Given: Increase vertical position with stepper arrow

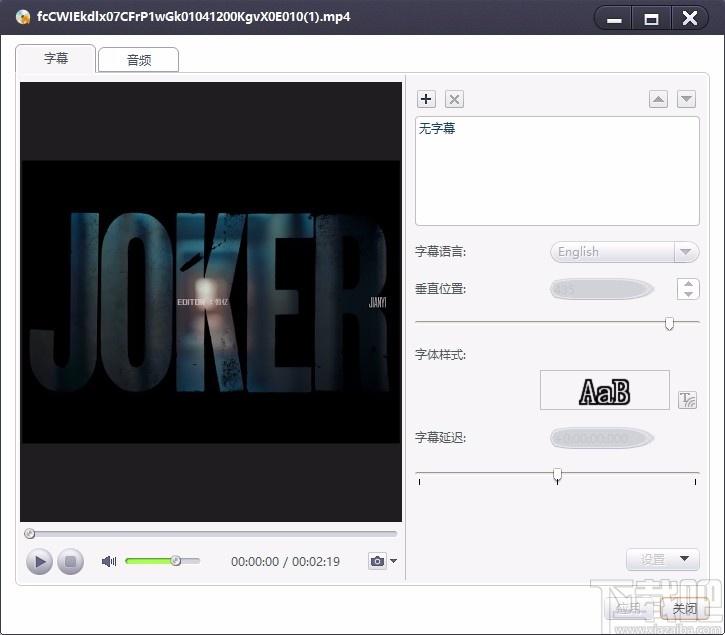Looking at the screenshot, I should [x=687, y=283].
